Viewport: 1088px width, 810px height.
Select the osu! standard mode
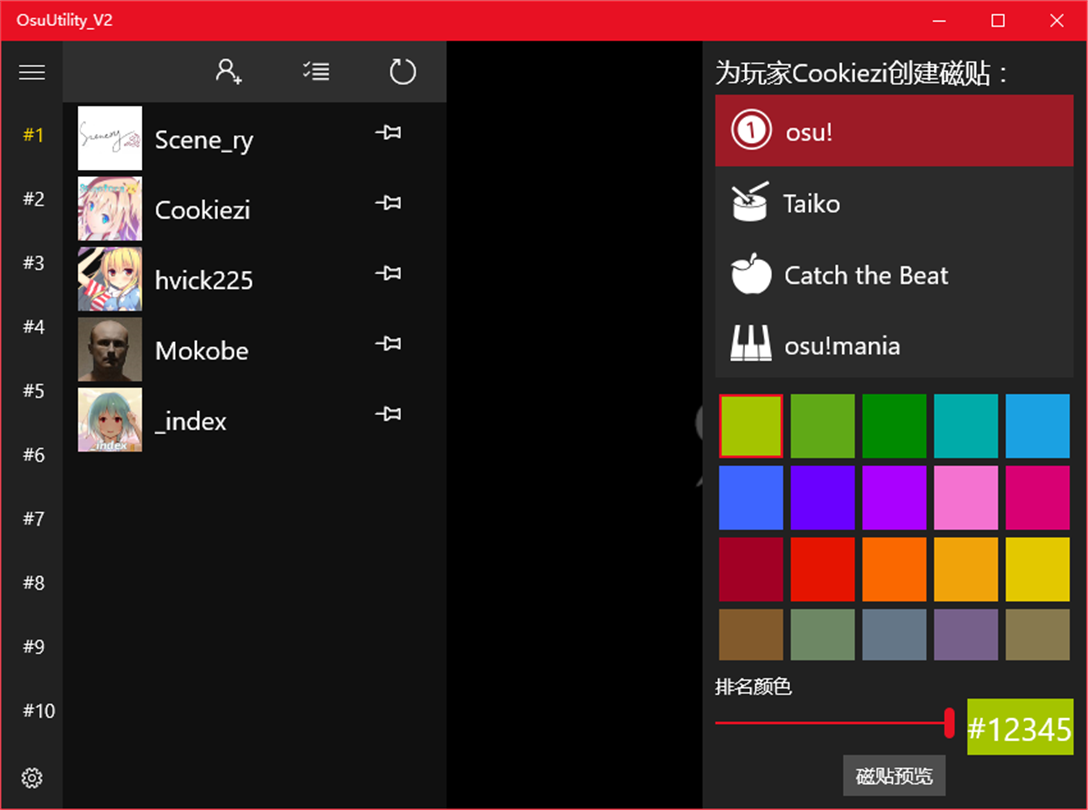[x=894, y=130]
